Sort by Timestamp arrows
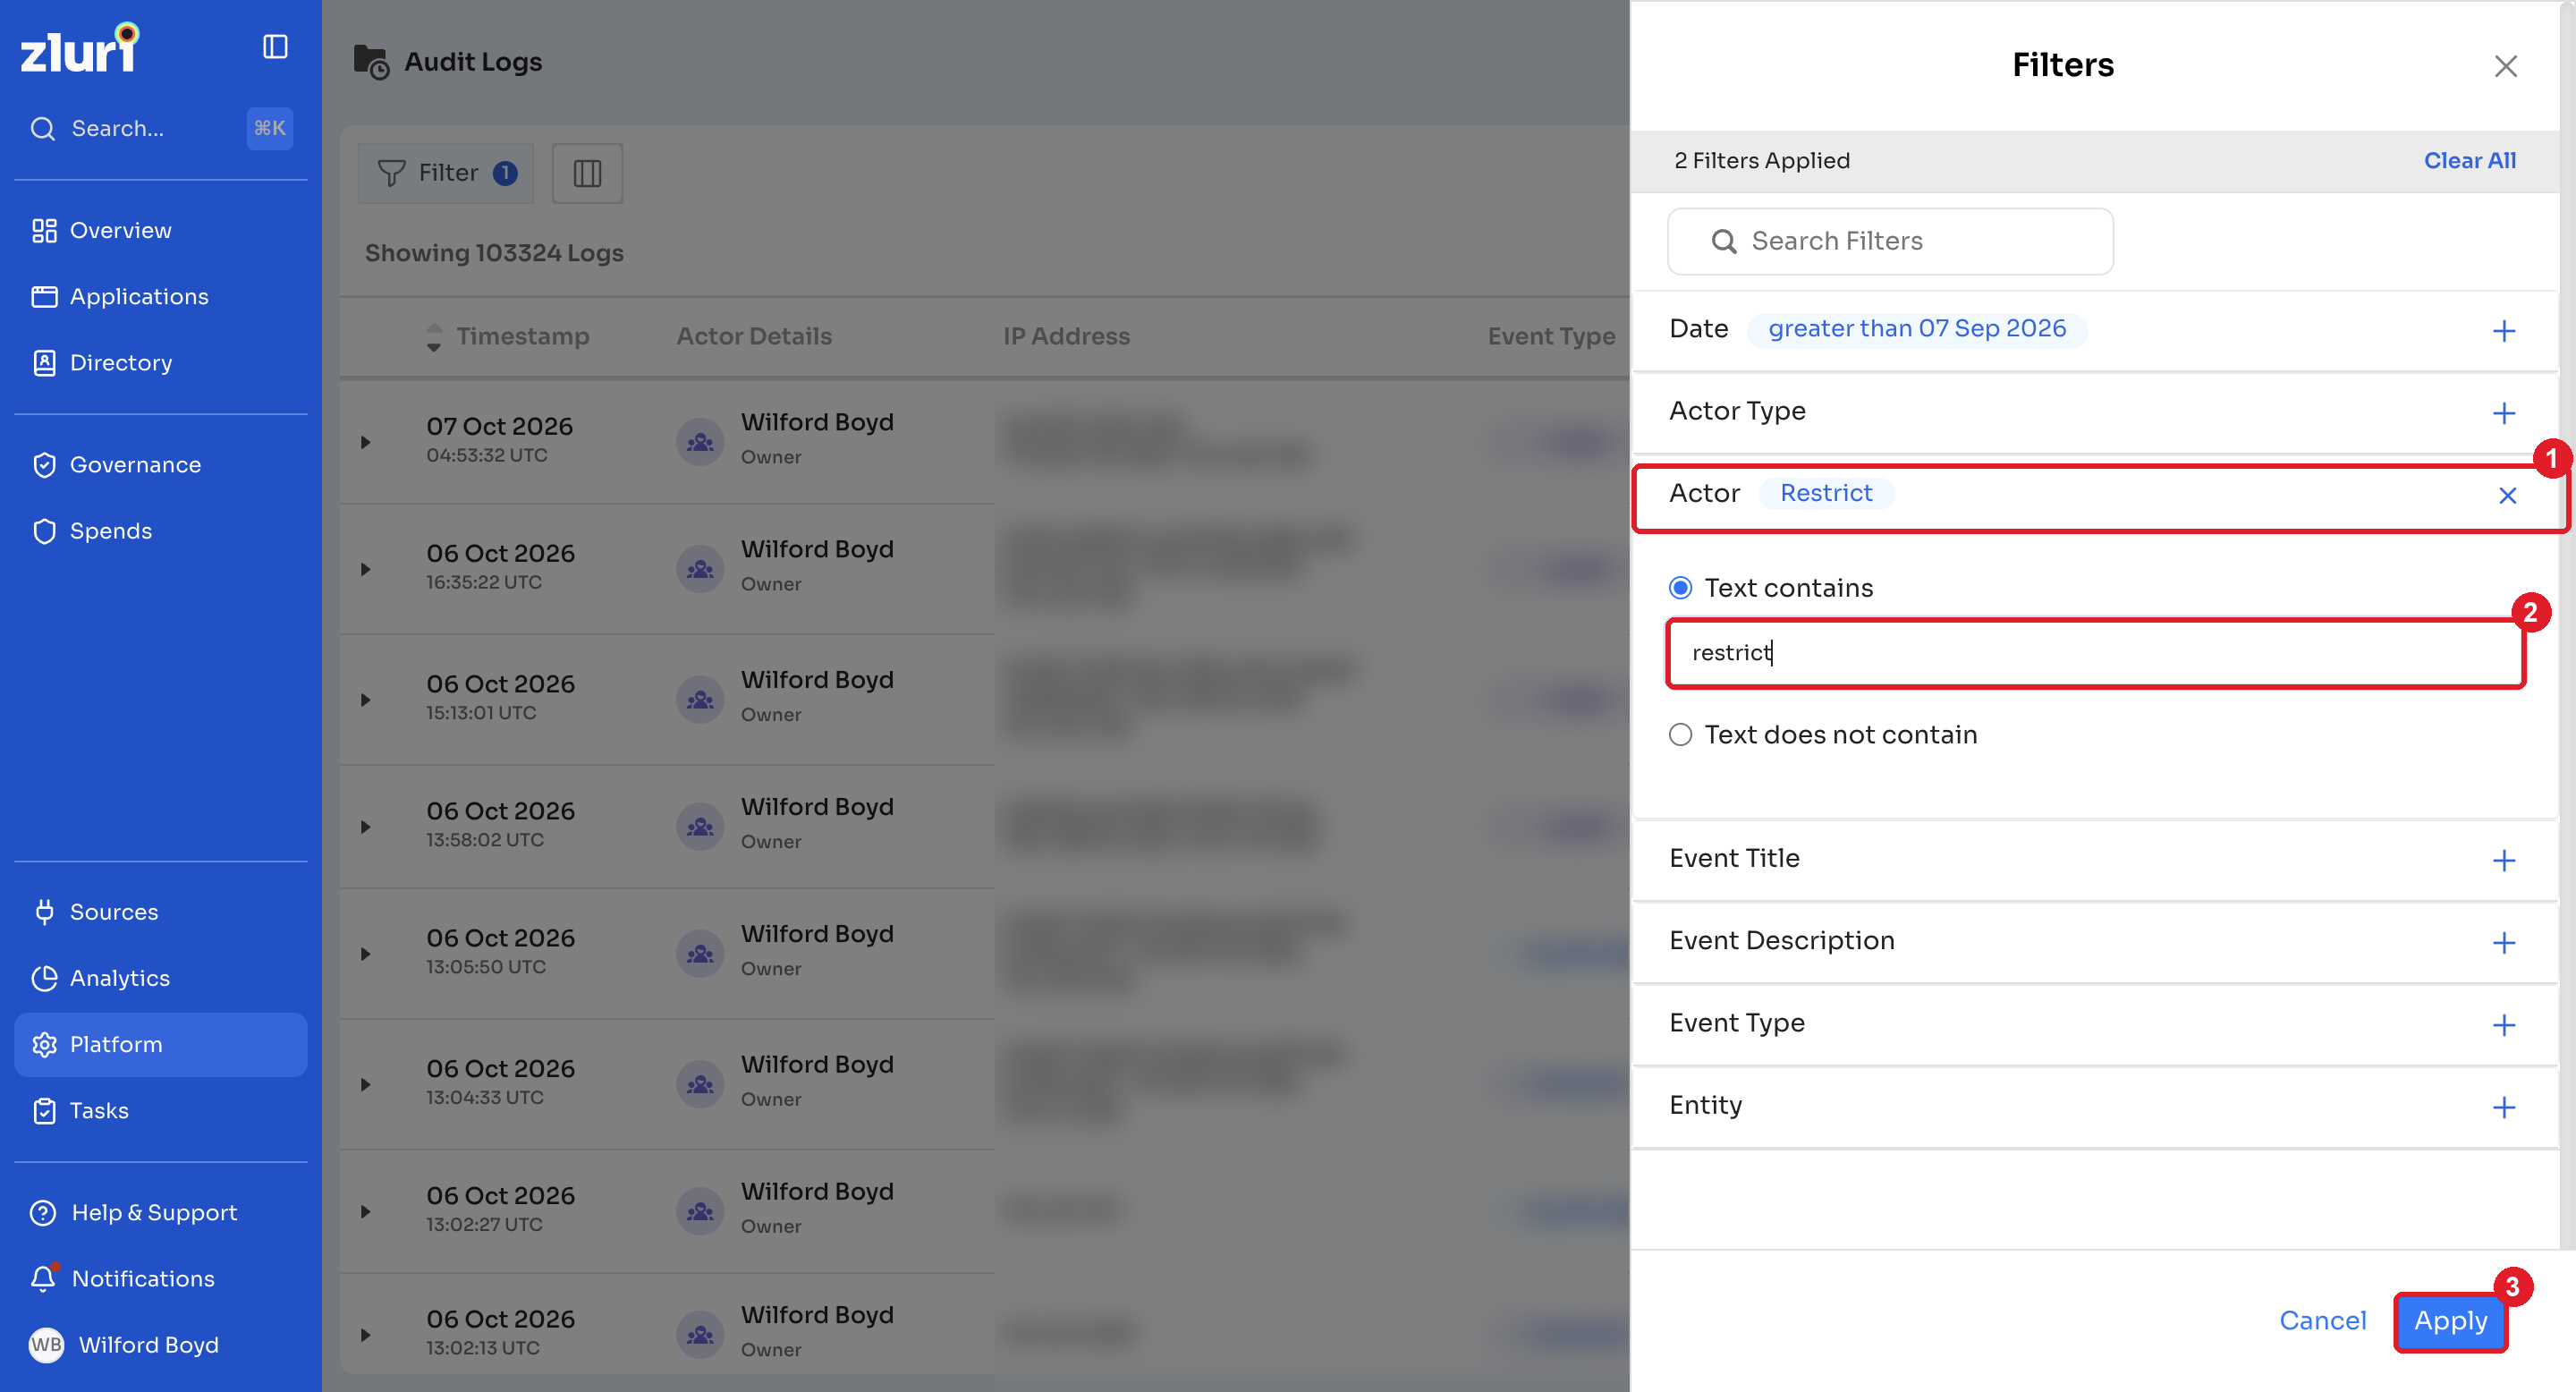The image size is (2576, 1392). (434, 336)
